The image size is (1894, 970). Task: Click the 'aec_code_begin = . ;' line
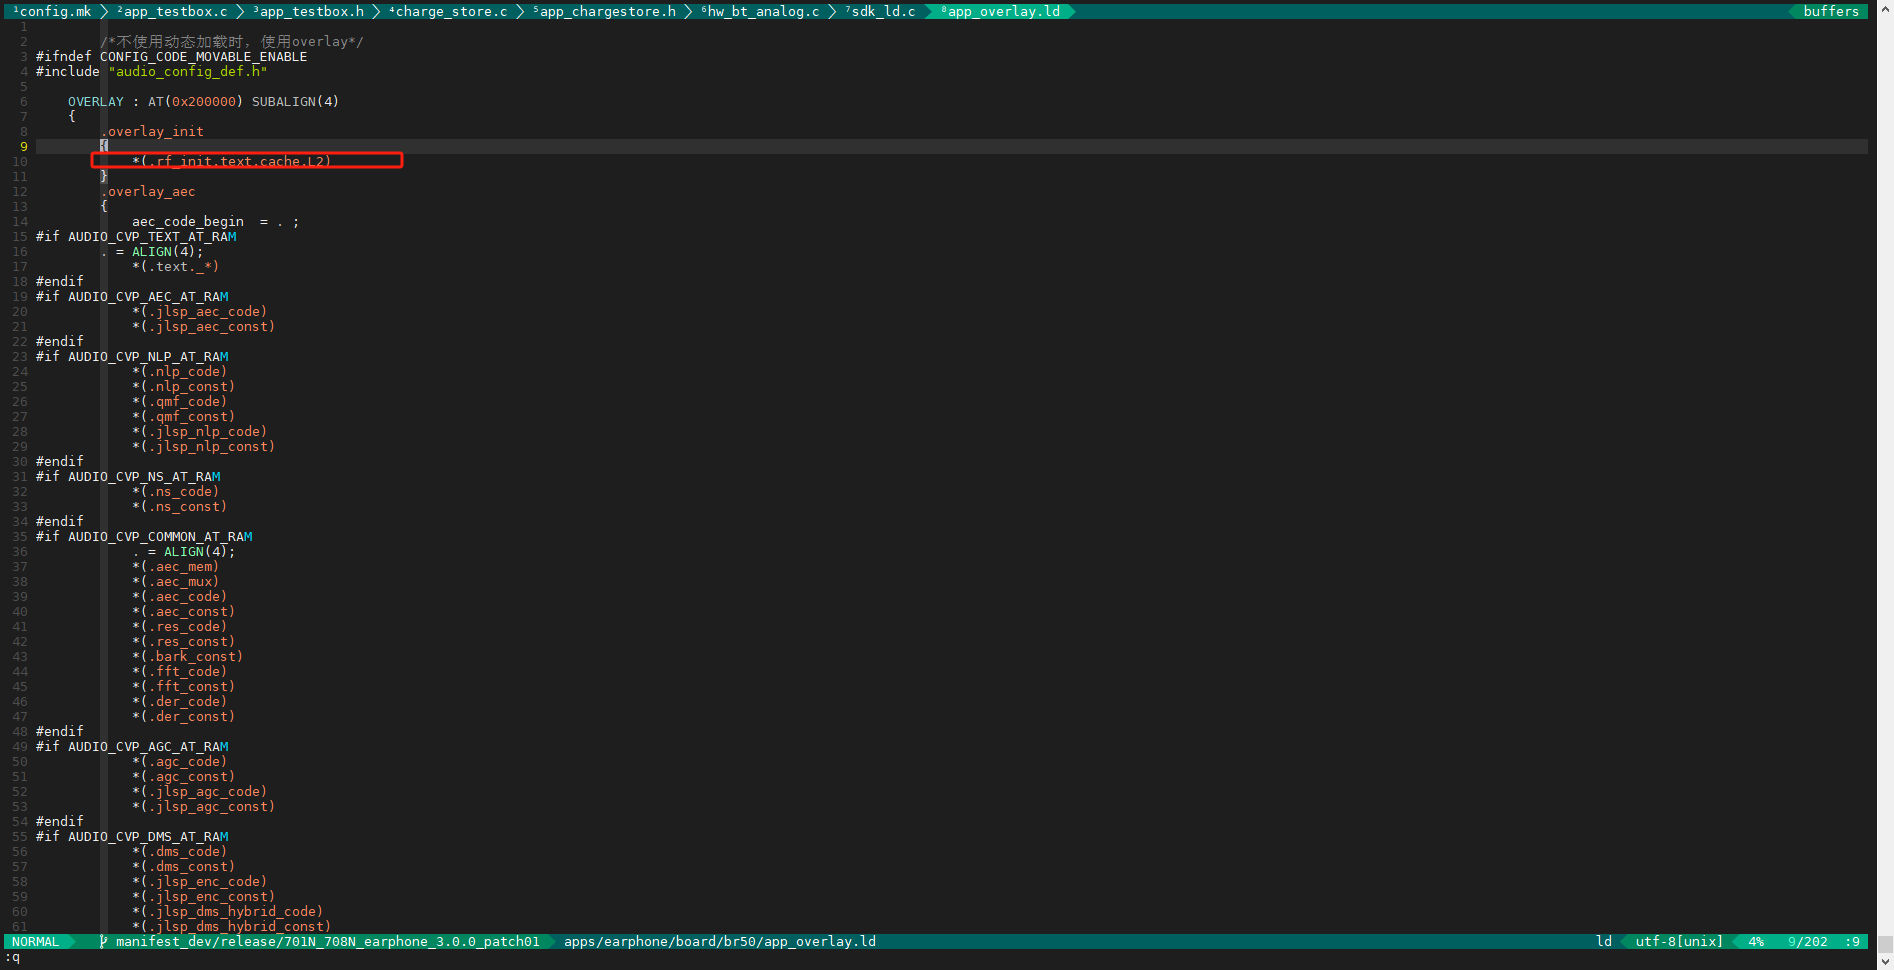(216, 222)
